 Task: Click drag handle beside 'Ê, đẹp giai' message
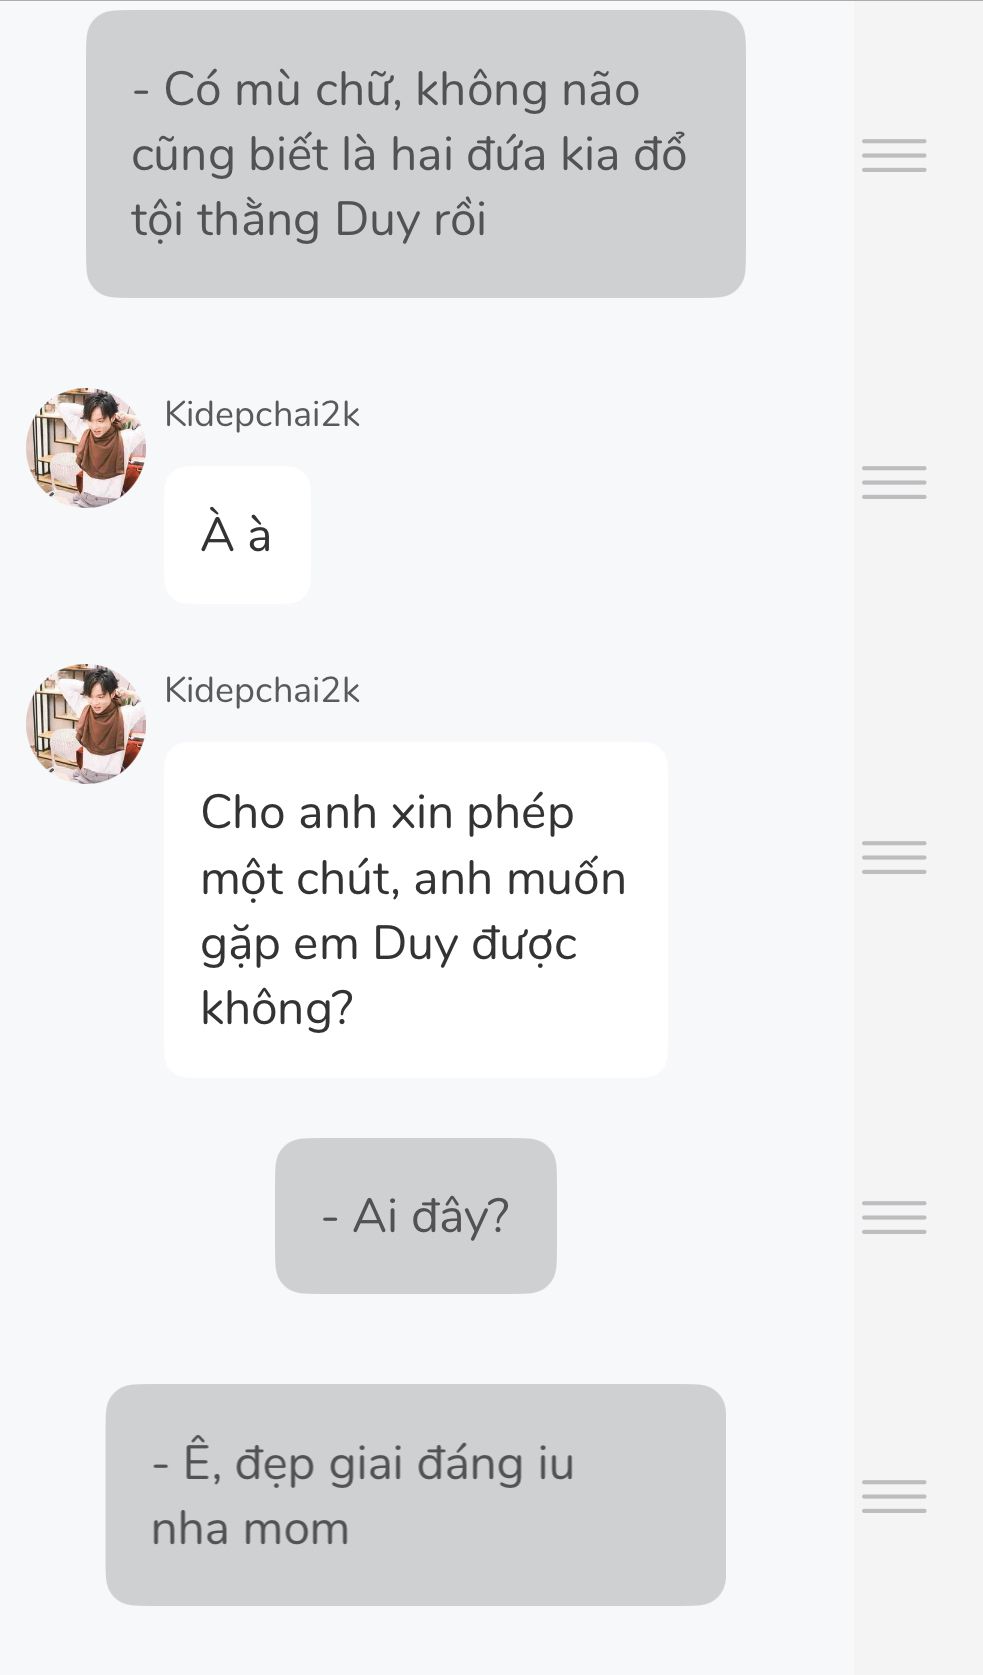coord(894,1496)
